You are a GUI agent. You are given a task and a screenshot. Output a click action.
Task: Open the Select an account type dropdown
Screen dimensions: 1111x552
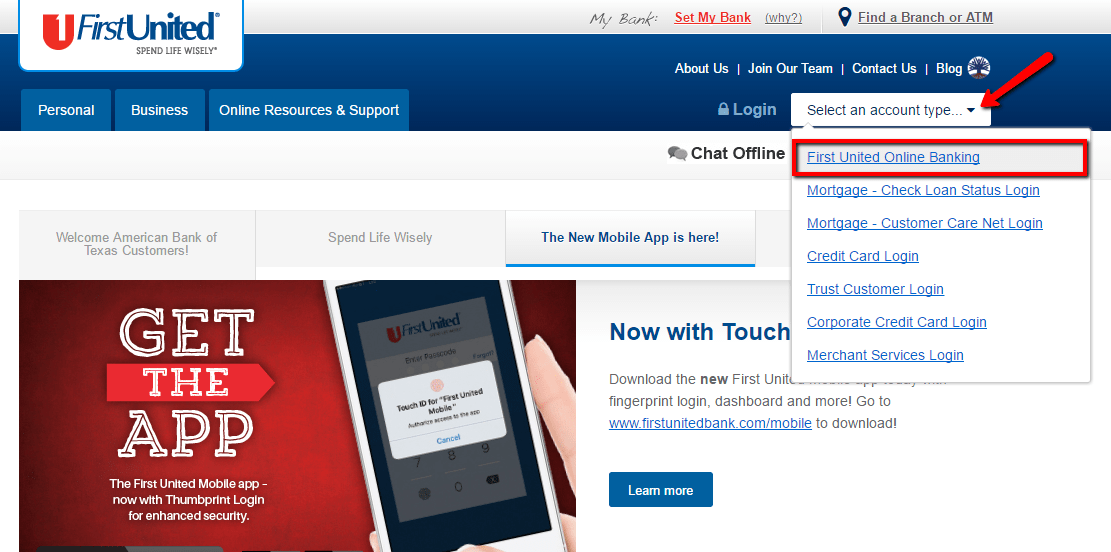891,111
